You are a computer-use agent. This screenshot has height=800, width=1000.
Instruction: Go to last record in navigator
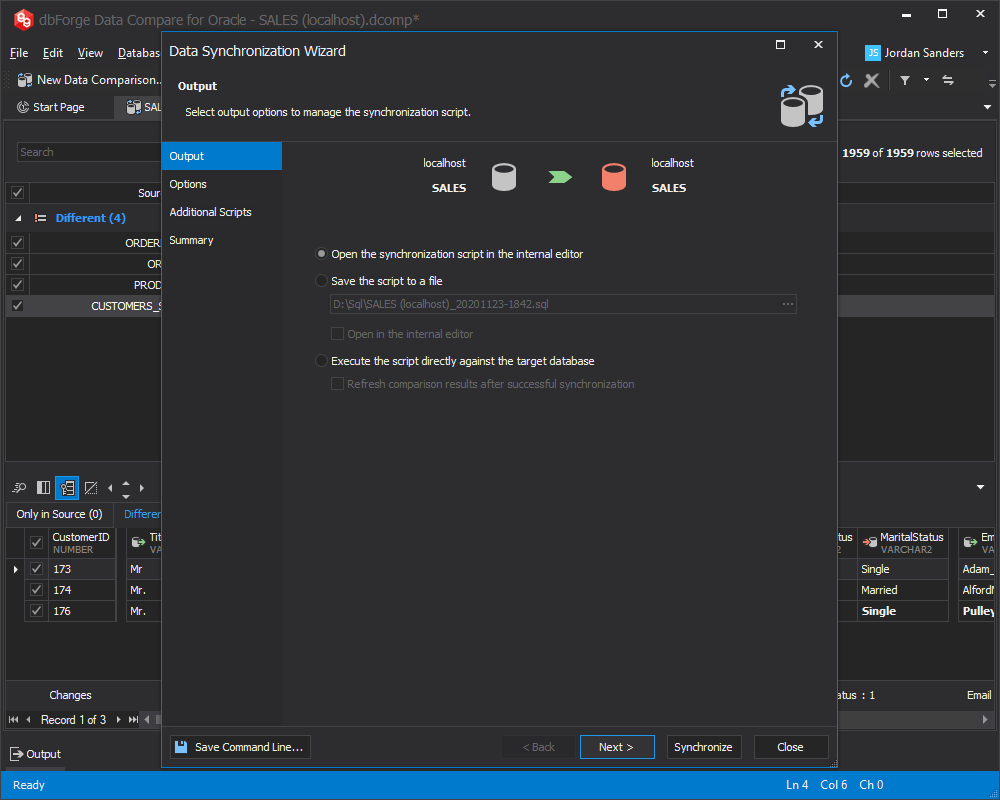point(133,720)
